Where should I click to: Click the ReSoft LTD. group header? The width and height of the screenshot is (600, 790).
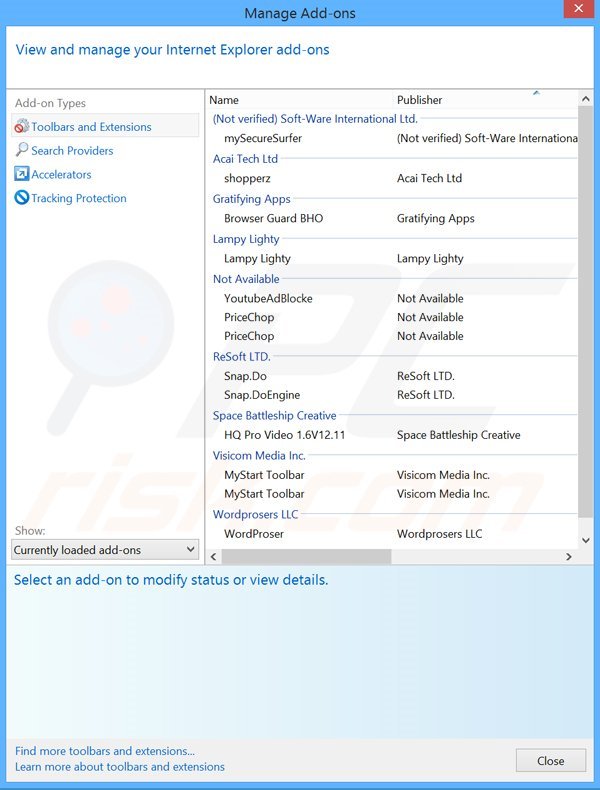pos(242,356)
